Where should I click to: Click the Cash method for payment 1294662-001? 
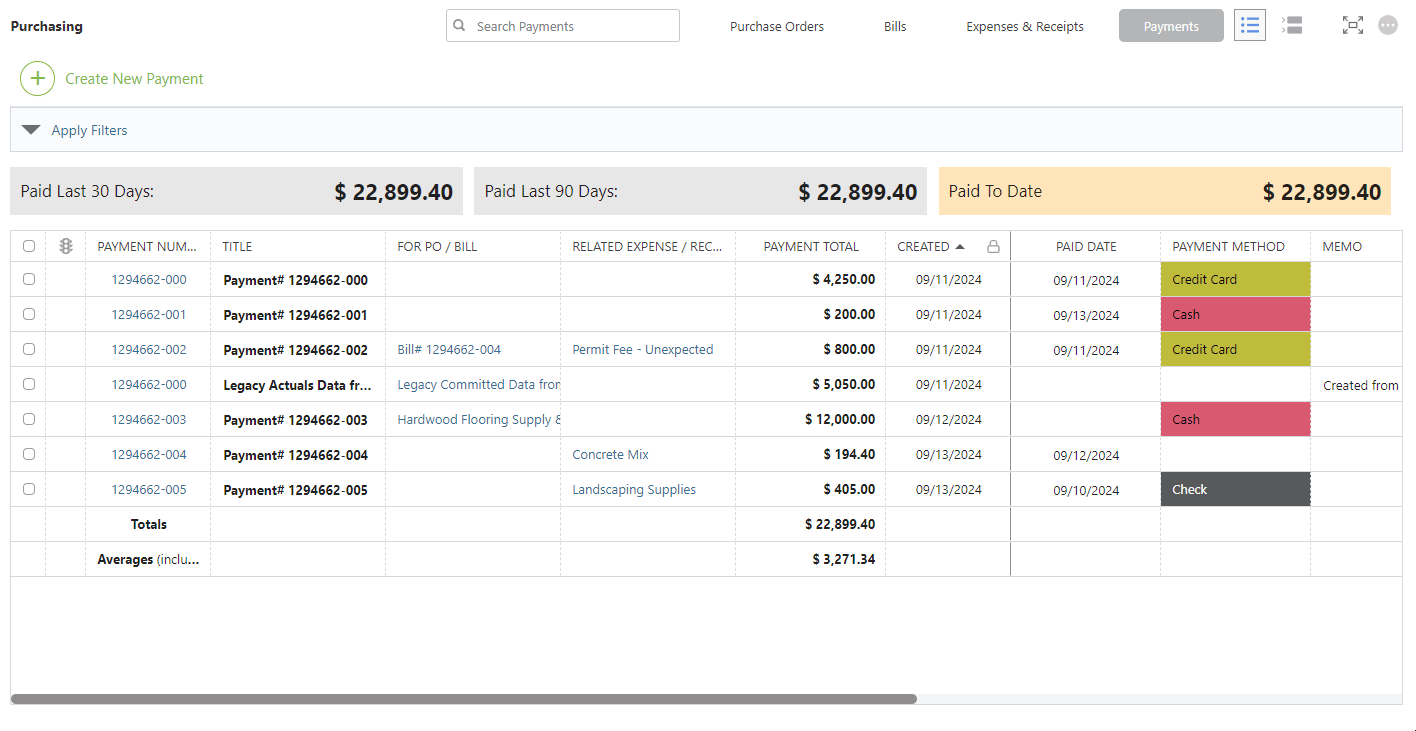[1235, 315]
